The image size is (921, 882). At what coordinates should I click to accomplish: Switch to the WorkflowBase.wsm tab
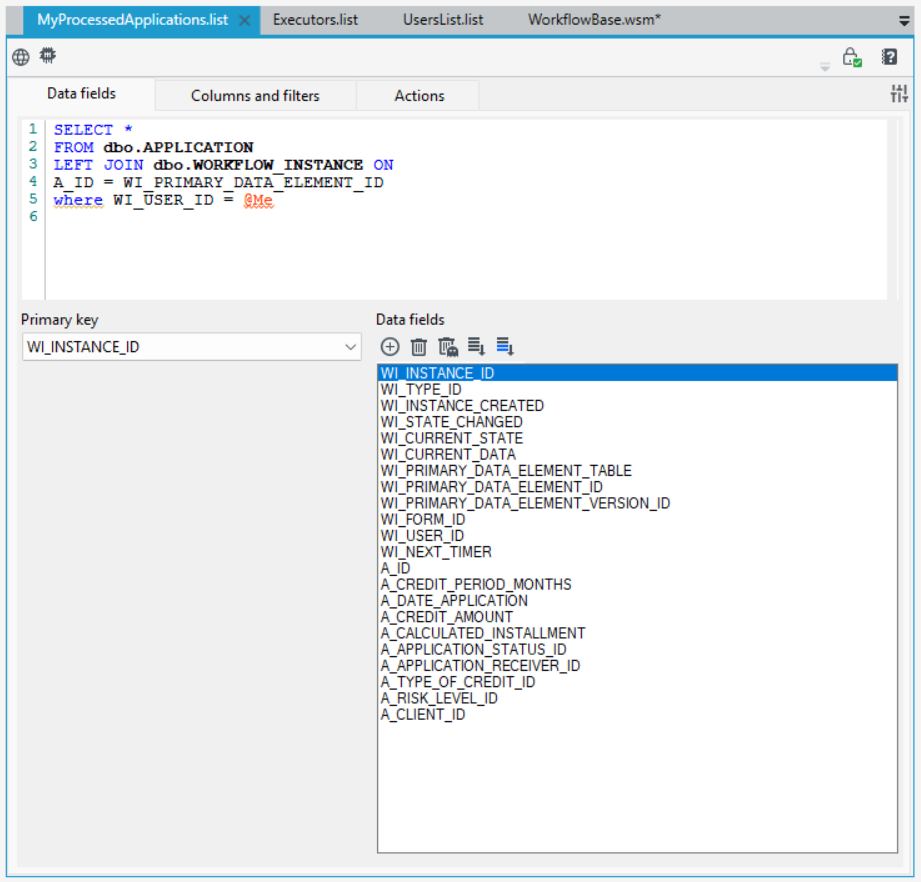tap(594, 20)
